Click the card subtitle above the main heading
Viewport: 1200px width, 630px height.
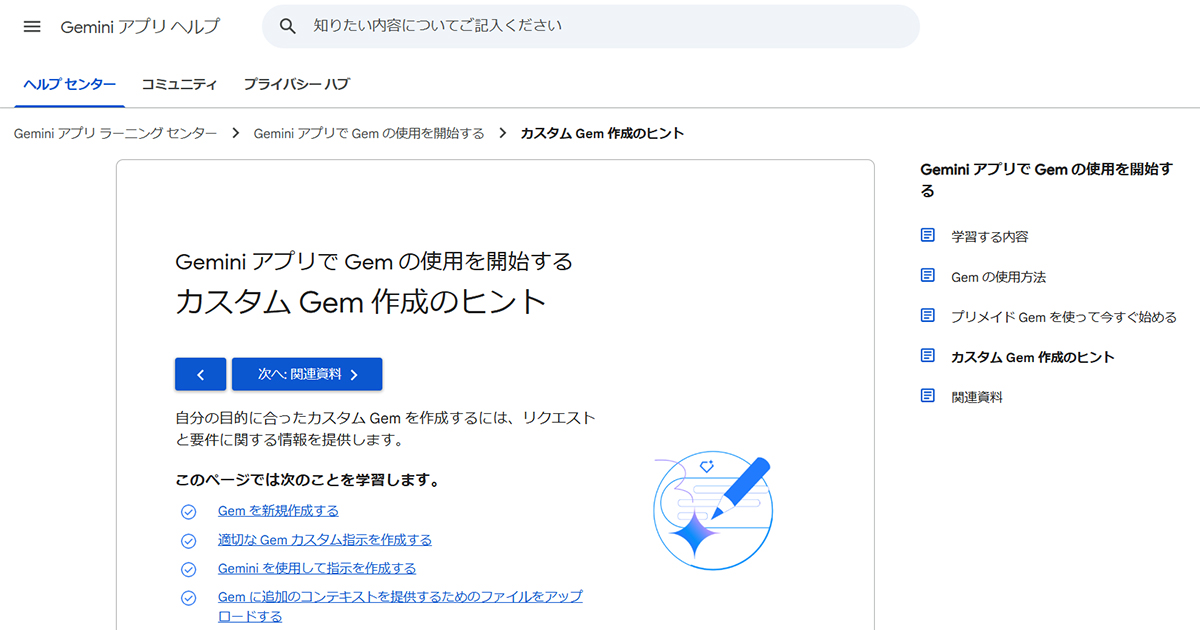point(374,262)
